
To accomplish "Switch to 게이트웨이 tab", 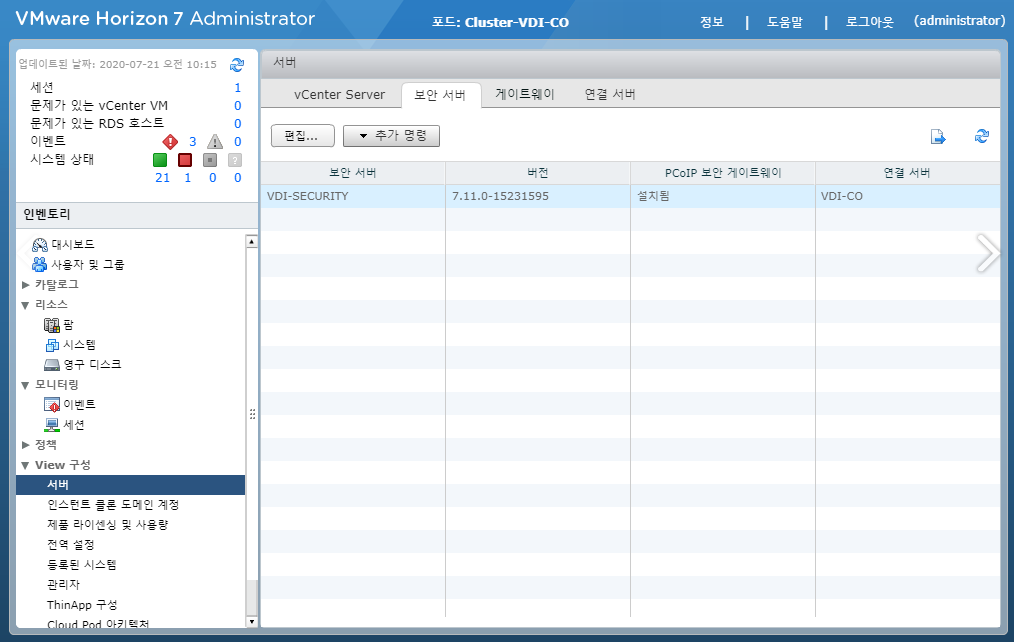I will (x=525, y=94).
